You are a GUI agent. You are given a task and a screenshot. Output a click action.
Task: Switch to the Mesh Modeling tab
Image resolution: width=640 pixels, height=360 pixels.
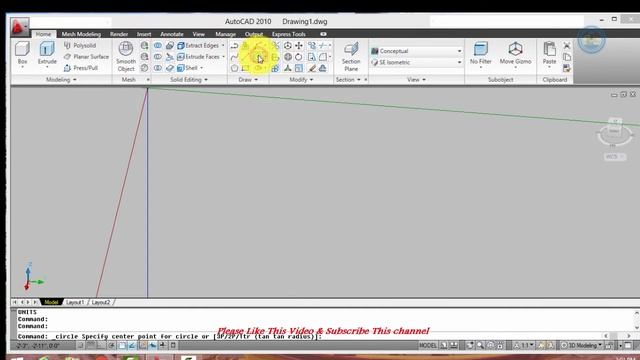click(81, 34)
